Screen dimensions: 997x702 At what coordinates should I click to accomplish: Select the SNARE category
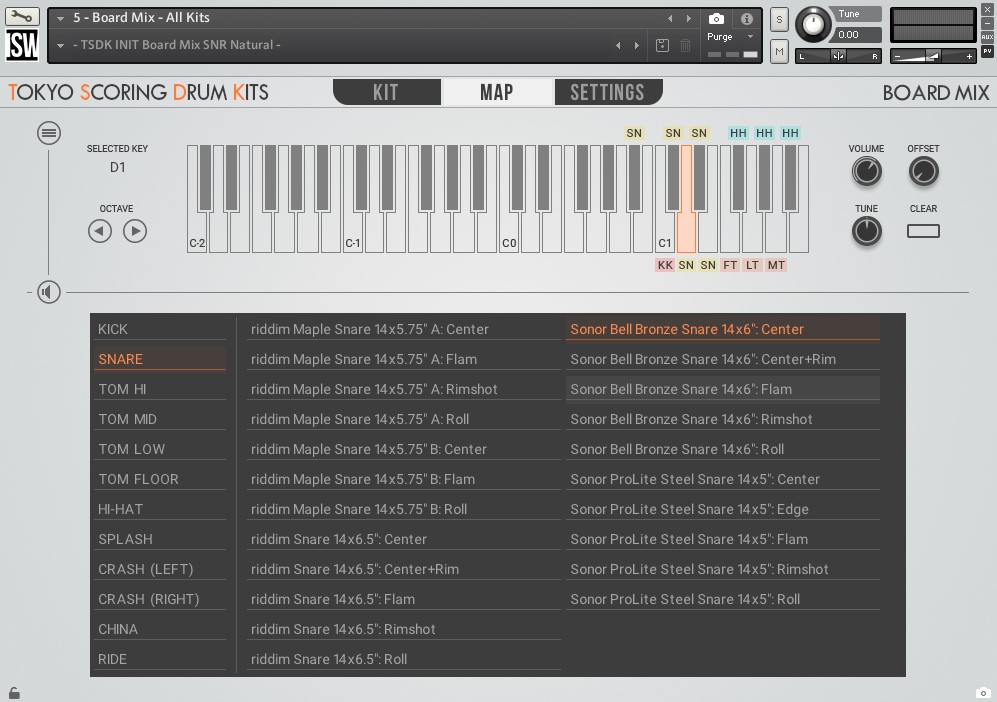coord(160,359)
